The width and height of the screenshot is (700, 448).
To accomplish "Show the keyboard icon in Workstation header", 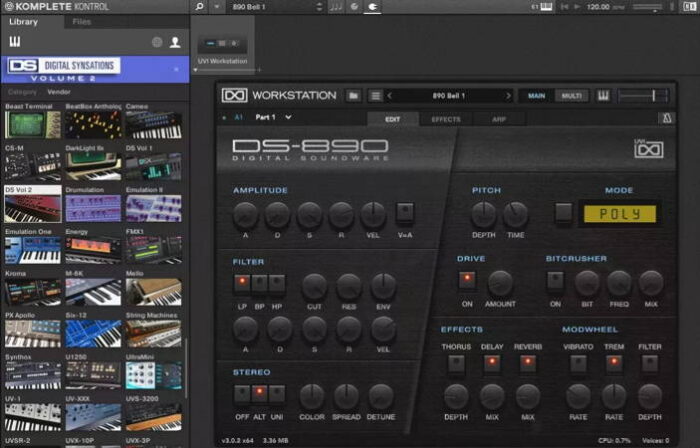I will pyautogui.click(x=603, y=96).
